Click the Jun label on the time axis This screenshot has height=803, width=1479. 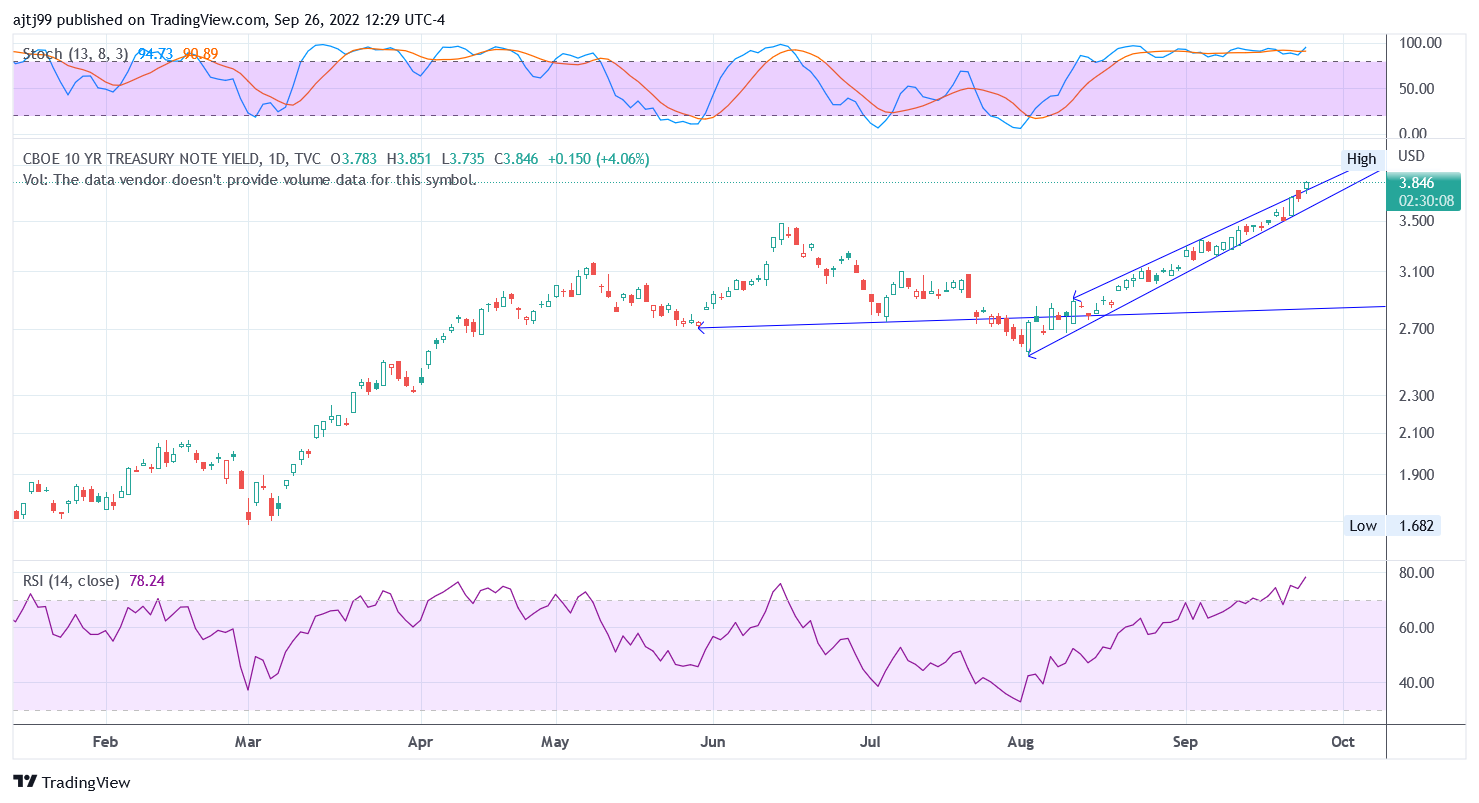(x=713, y=742)
